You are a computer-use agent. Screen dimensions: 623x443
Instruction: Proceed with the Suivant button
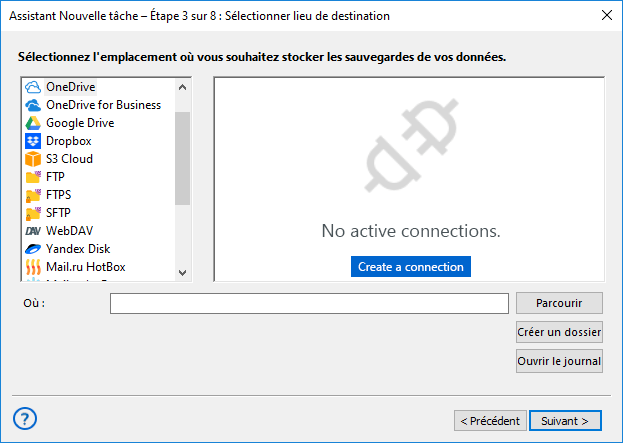[x=565, y=420]
